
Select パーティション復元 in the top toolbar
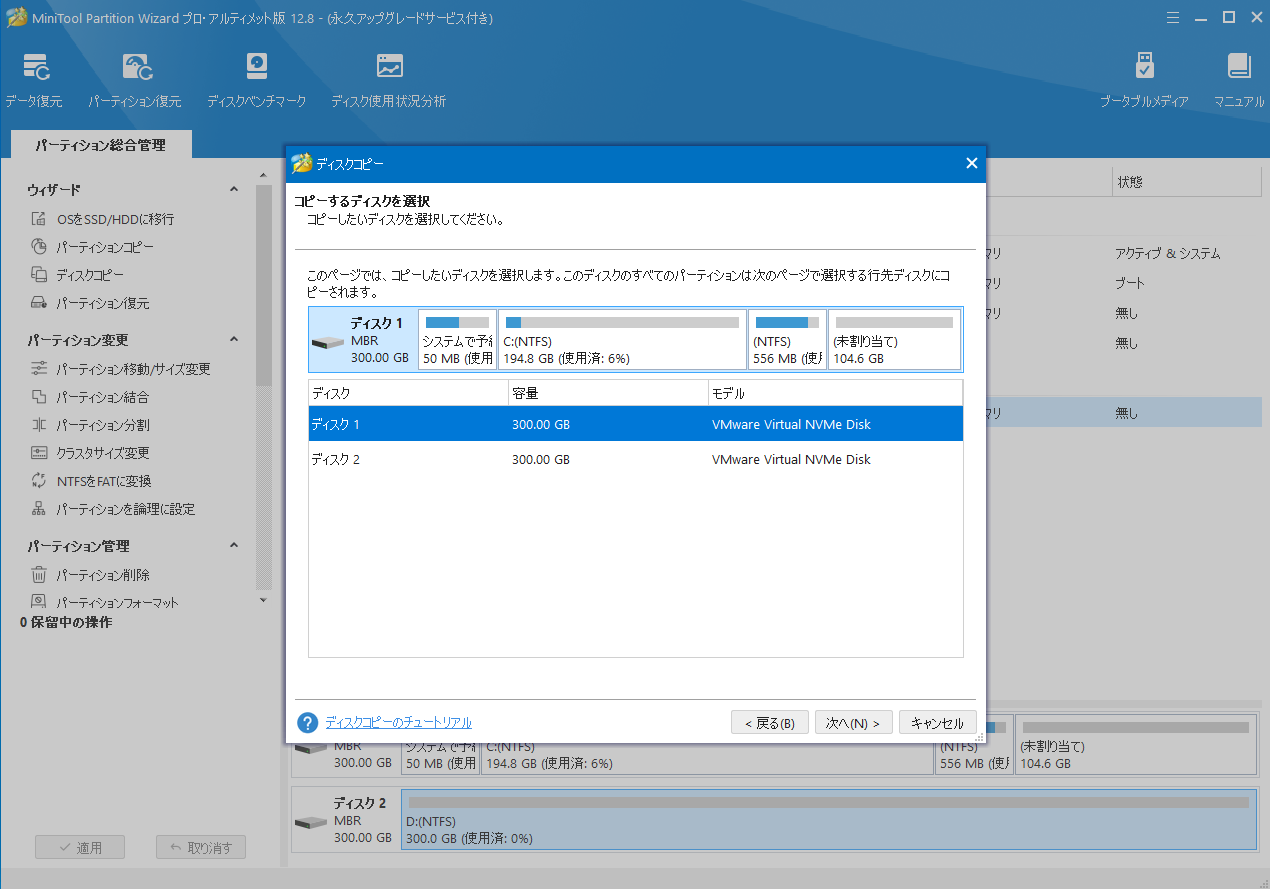135,78
